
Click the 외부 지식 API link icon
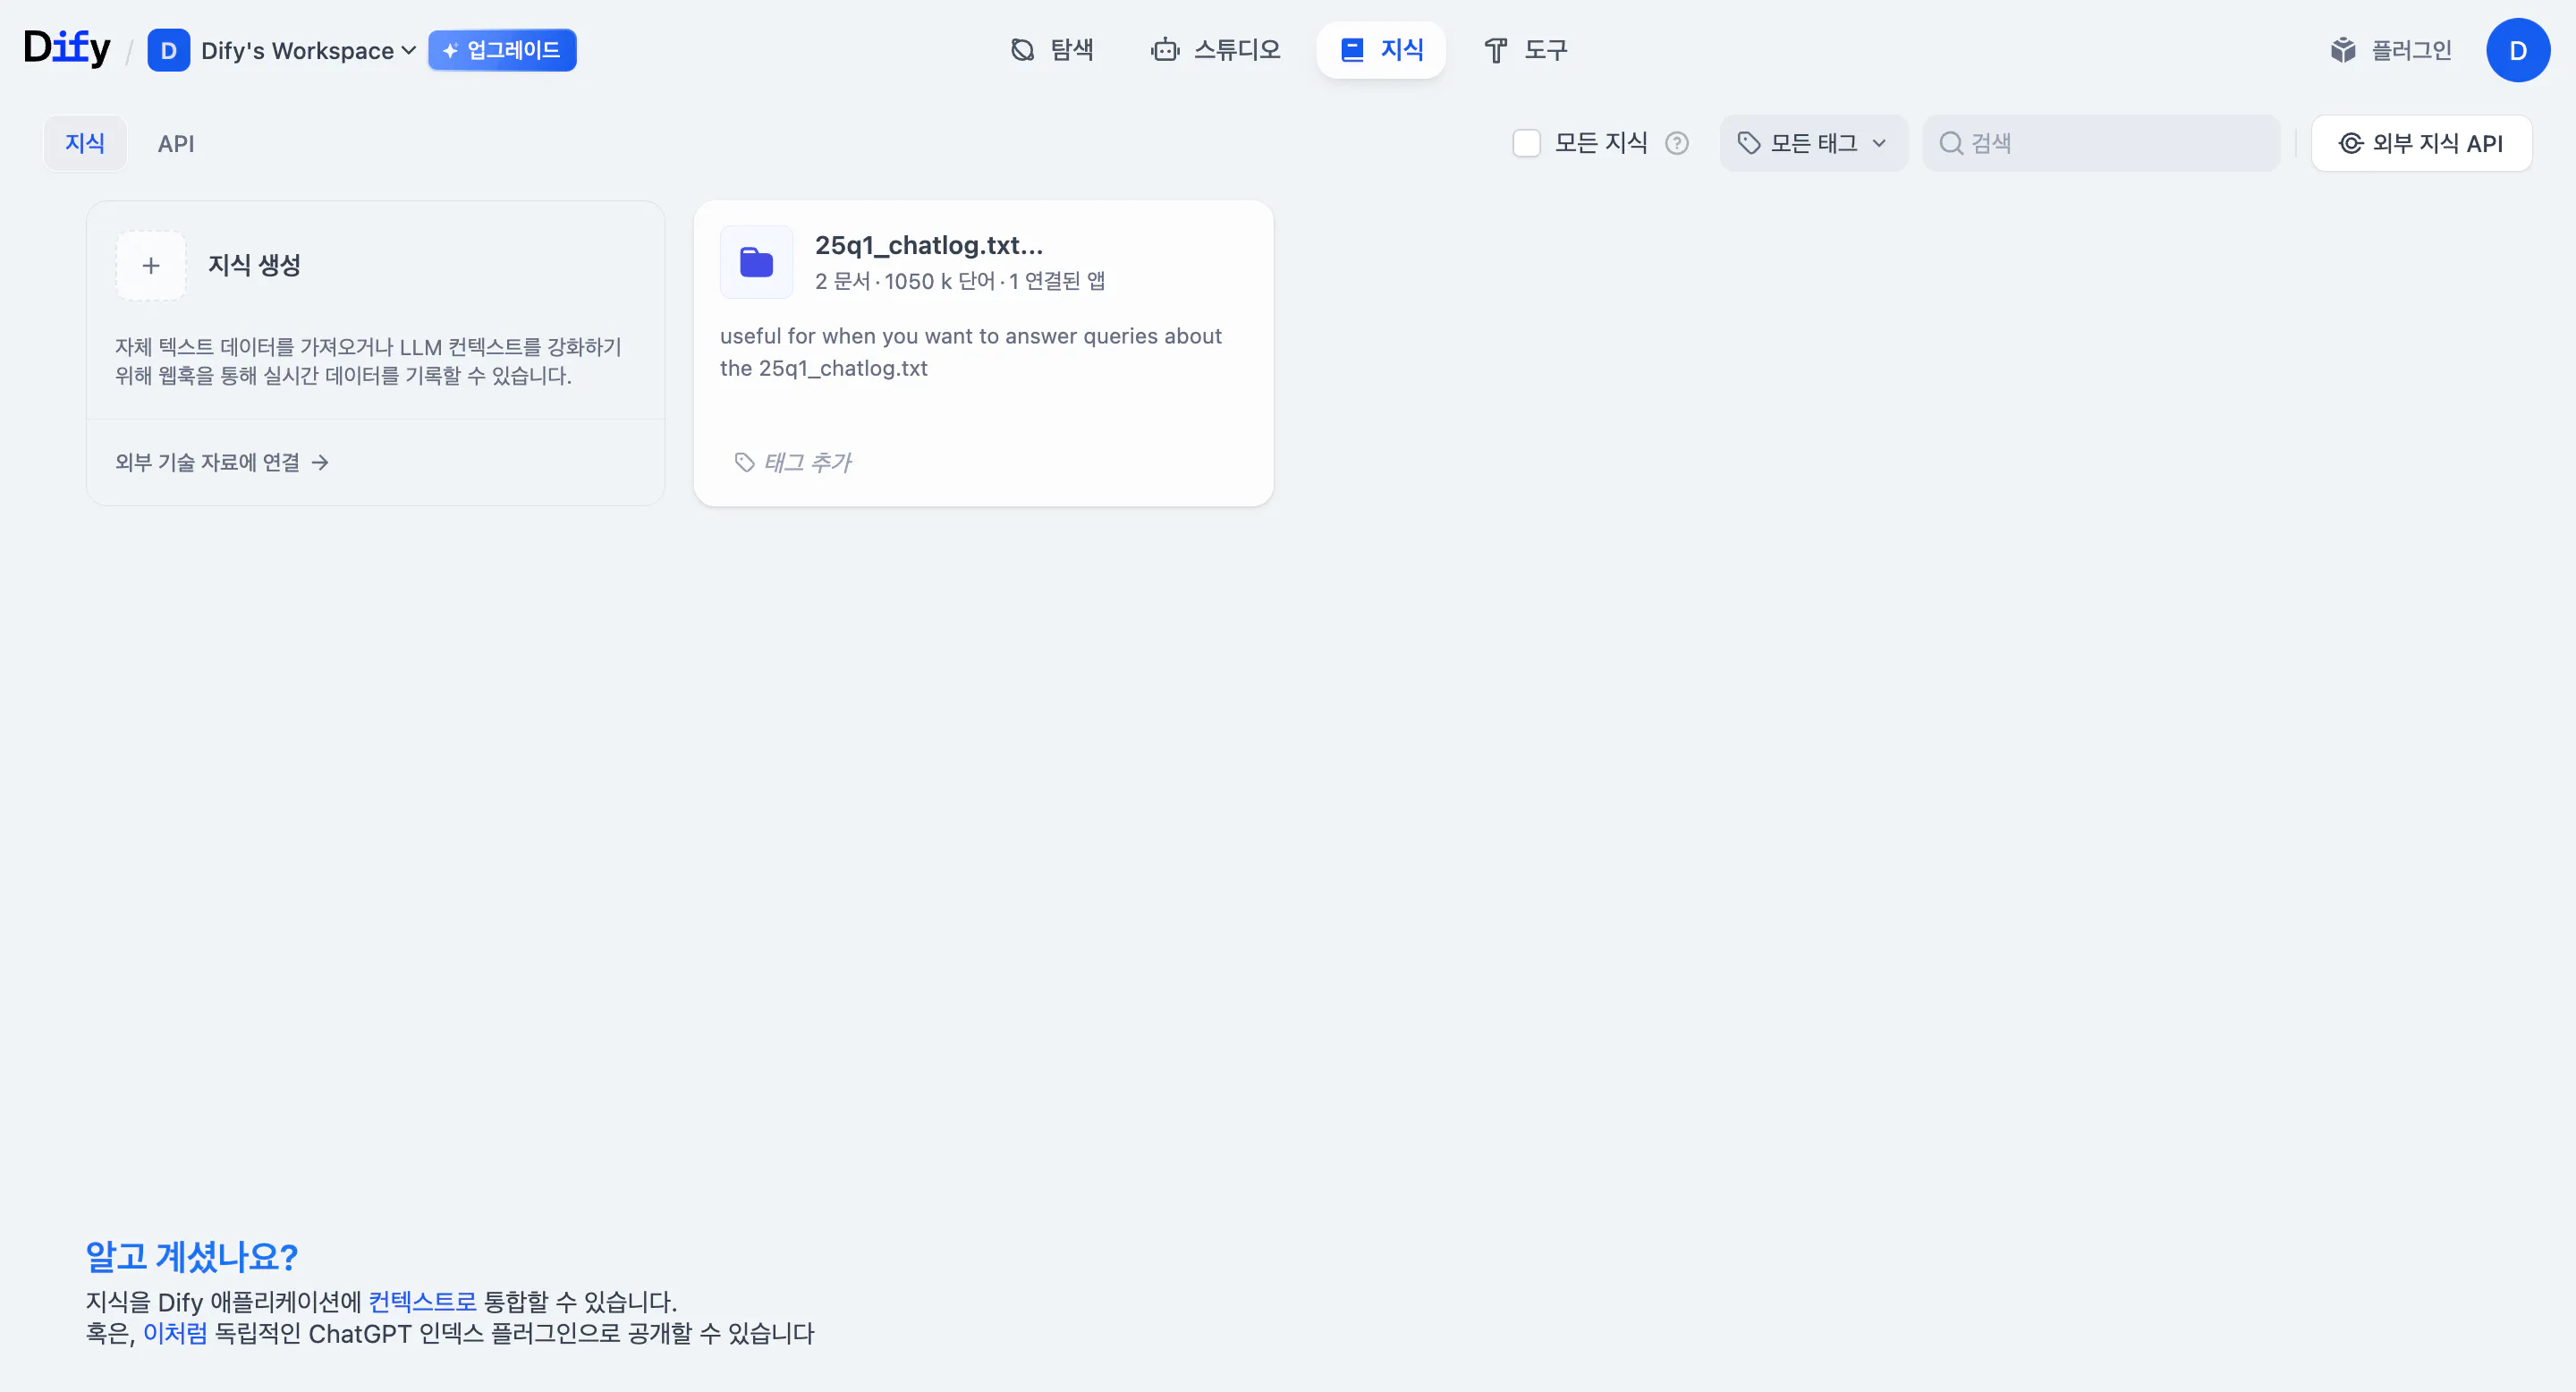pos(2350,143)
